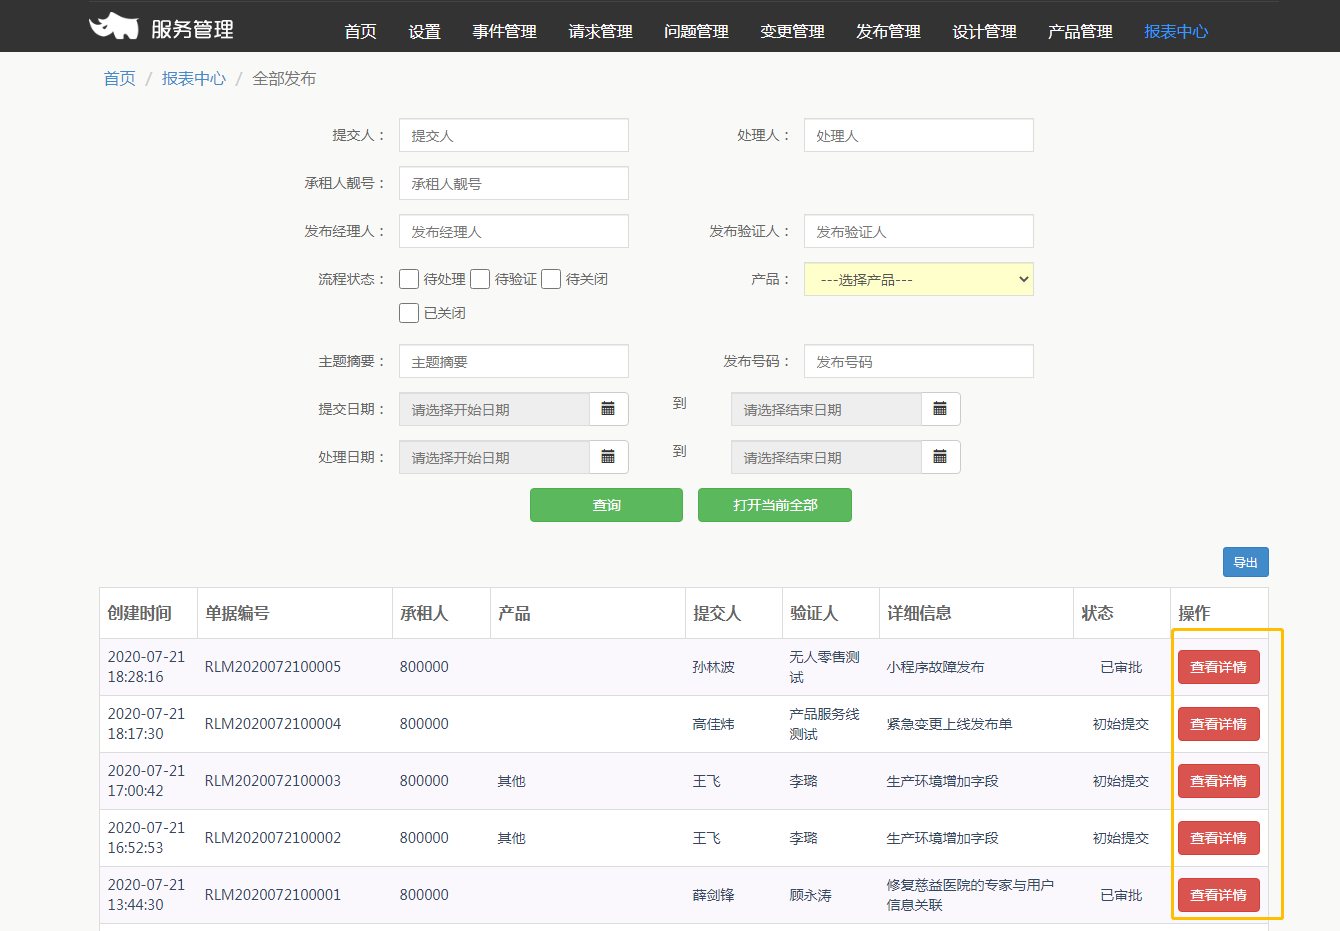Click 全部发布 breadcrumb text
The width and height of the screenshot is (1340, 931).
[x=284, y=78]
